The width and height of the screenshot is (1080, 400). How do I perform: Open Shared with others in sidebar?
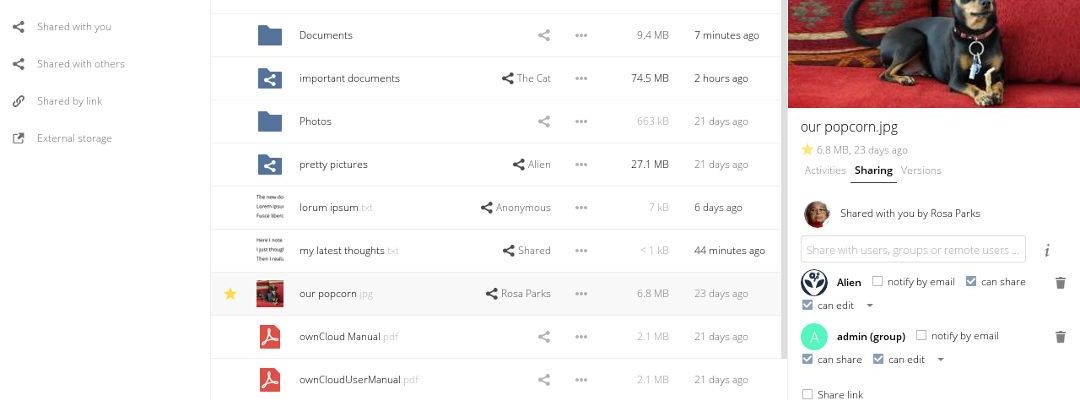[x=80, y=64]
